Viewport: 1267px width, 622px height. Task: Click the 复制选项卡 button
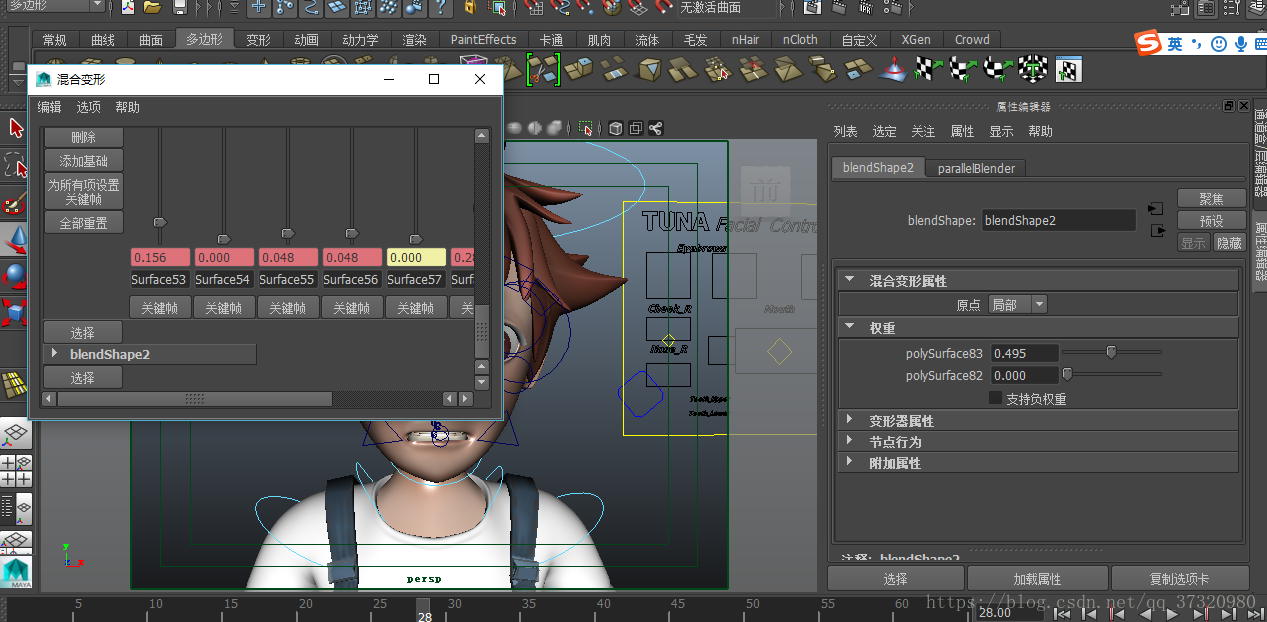1180,578
